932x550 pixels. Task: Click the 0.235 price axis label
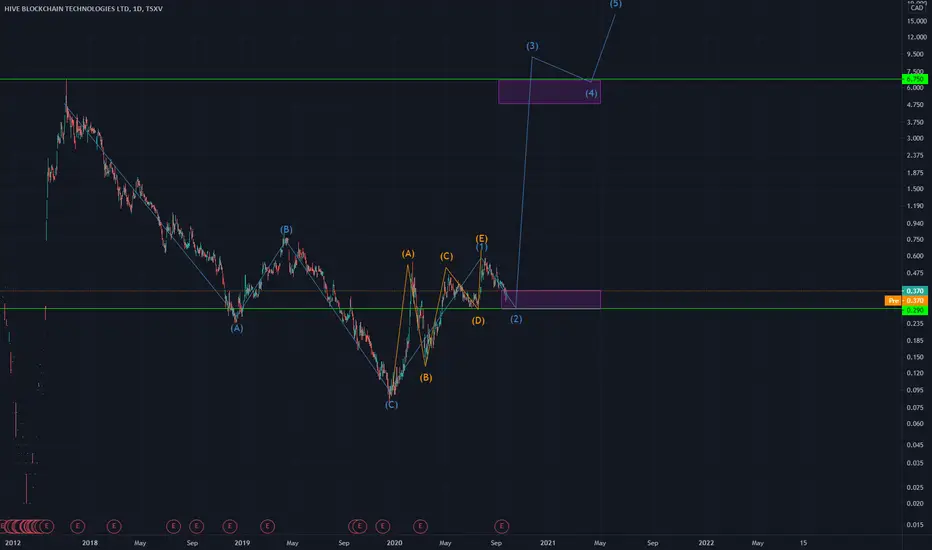tap(915, 323)
